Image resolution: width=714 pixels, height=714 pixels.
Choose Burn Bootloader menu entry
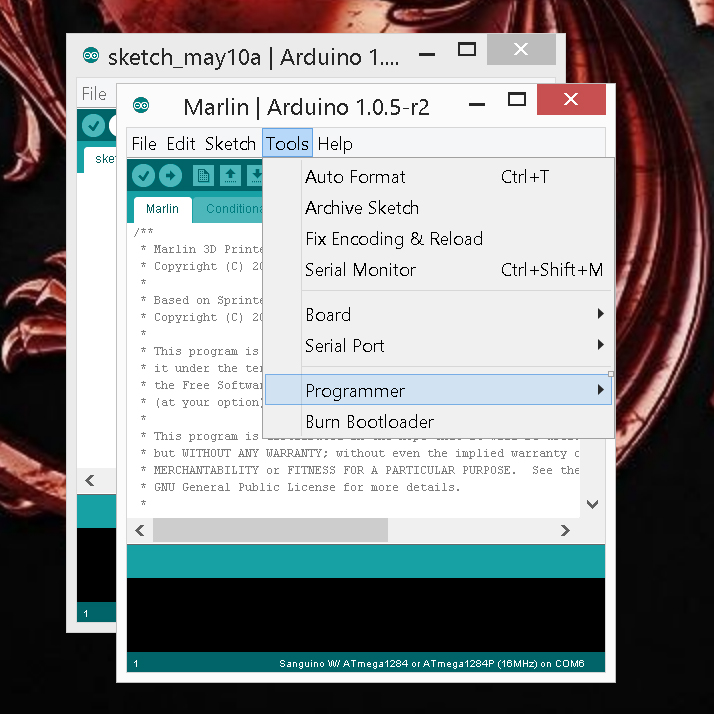click(369, 422)
